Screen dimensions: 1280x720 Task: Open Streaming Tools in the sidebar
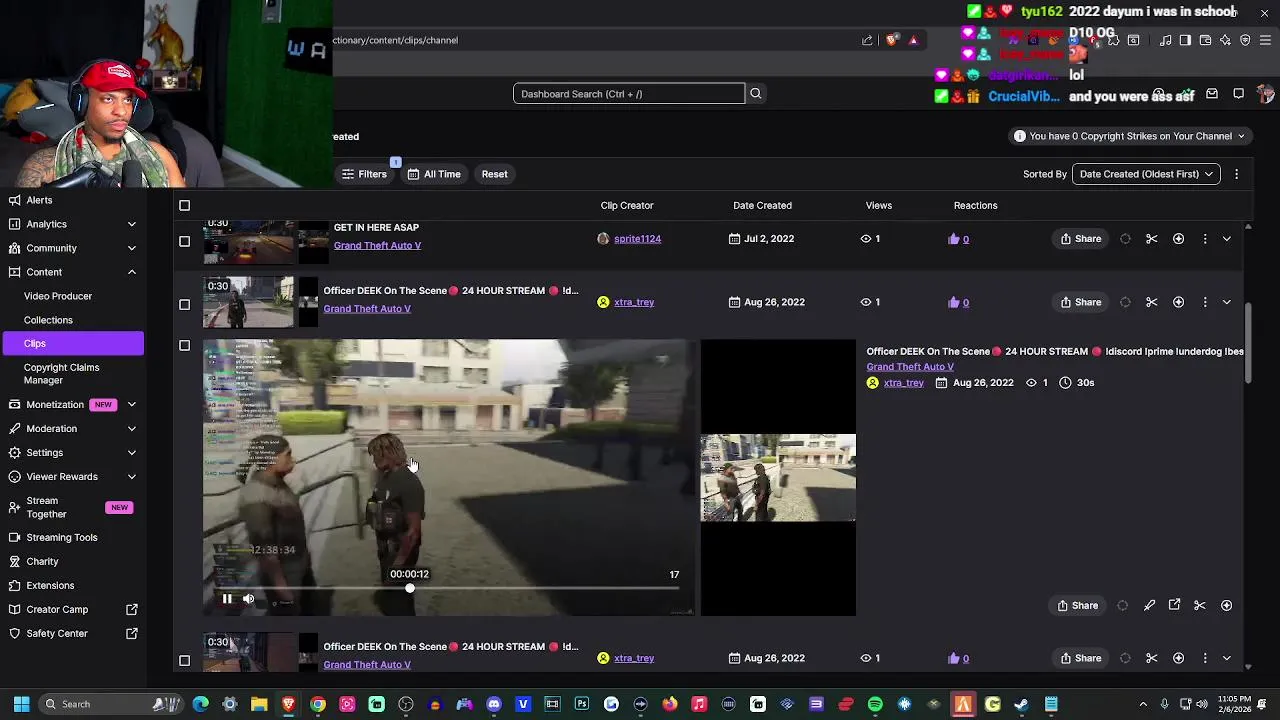coord(62,537)
